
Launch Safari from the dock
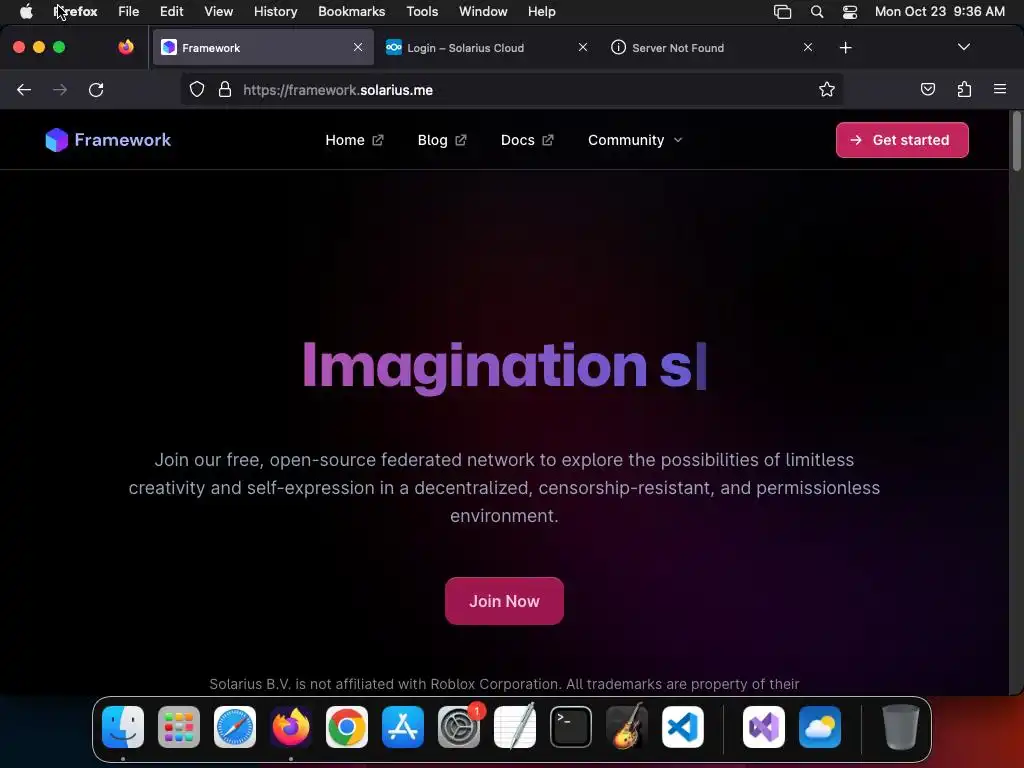point(235,727)
